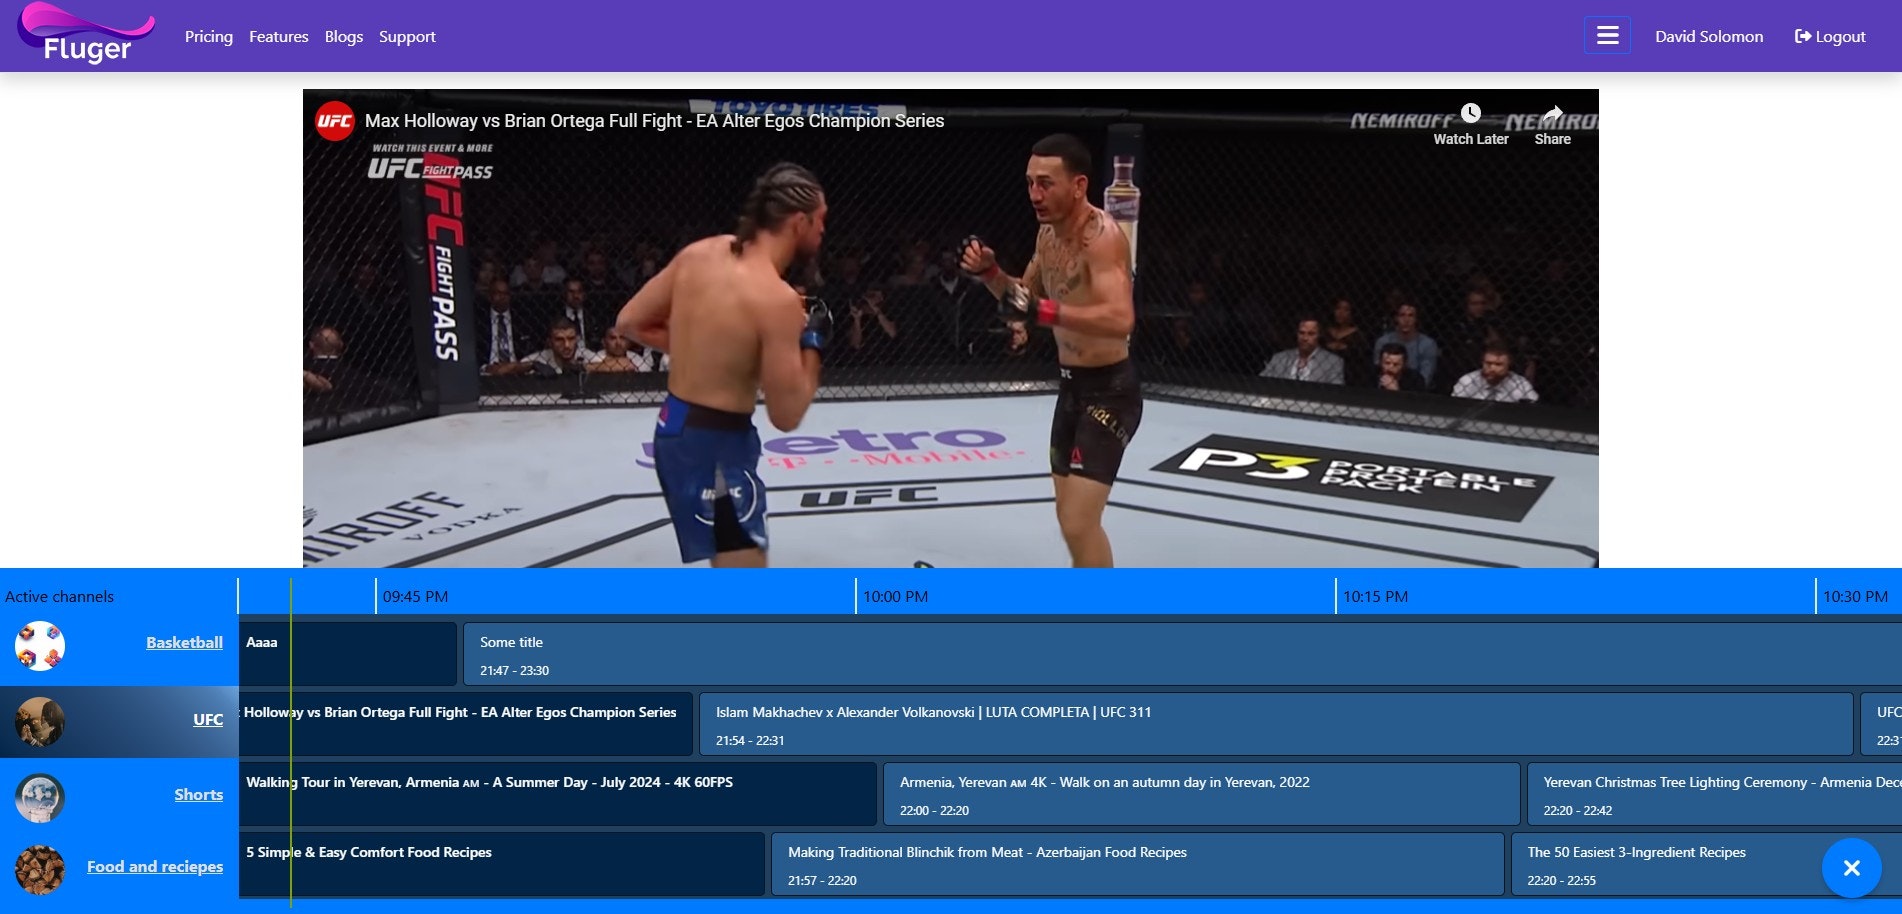
Task: Open the Fluger logo home link
Action: pyautogui.click(x=86, y=34)
